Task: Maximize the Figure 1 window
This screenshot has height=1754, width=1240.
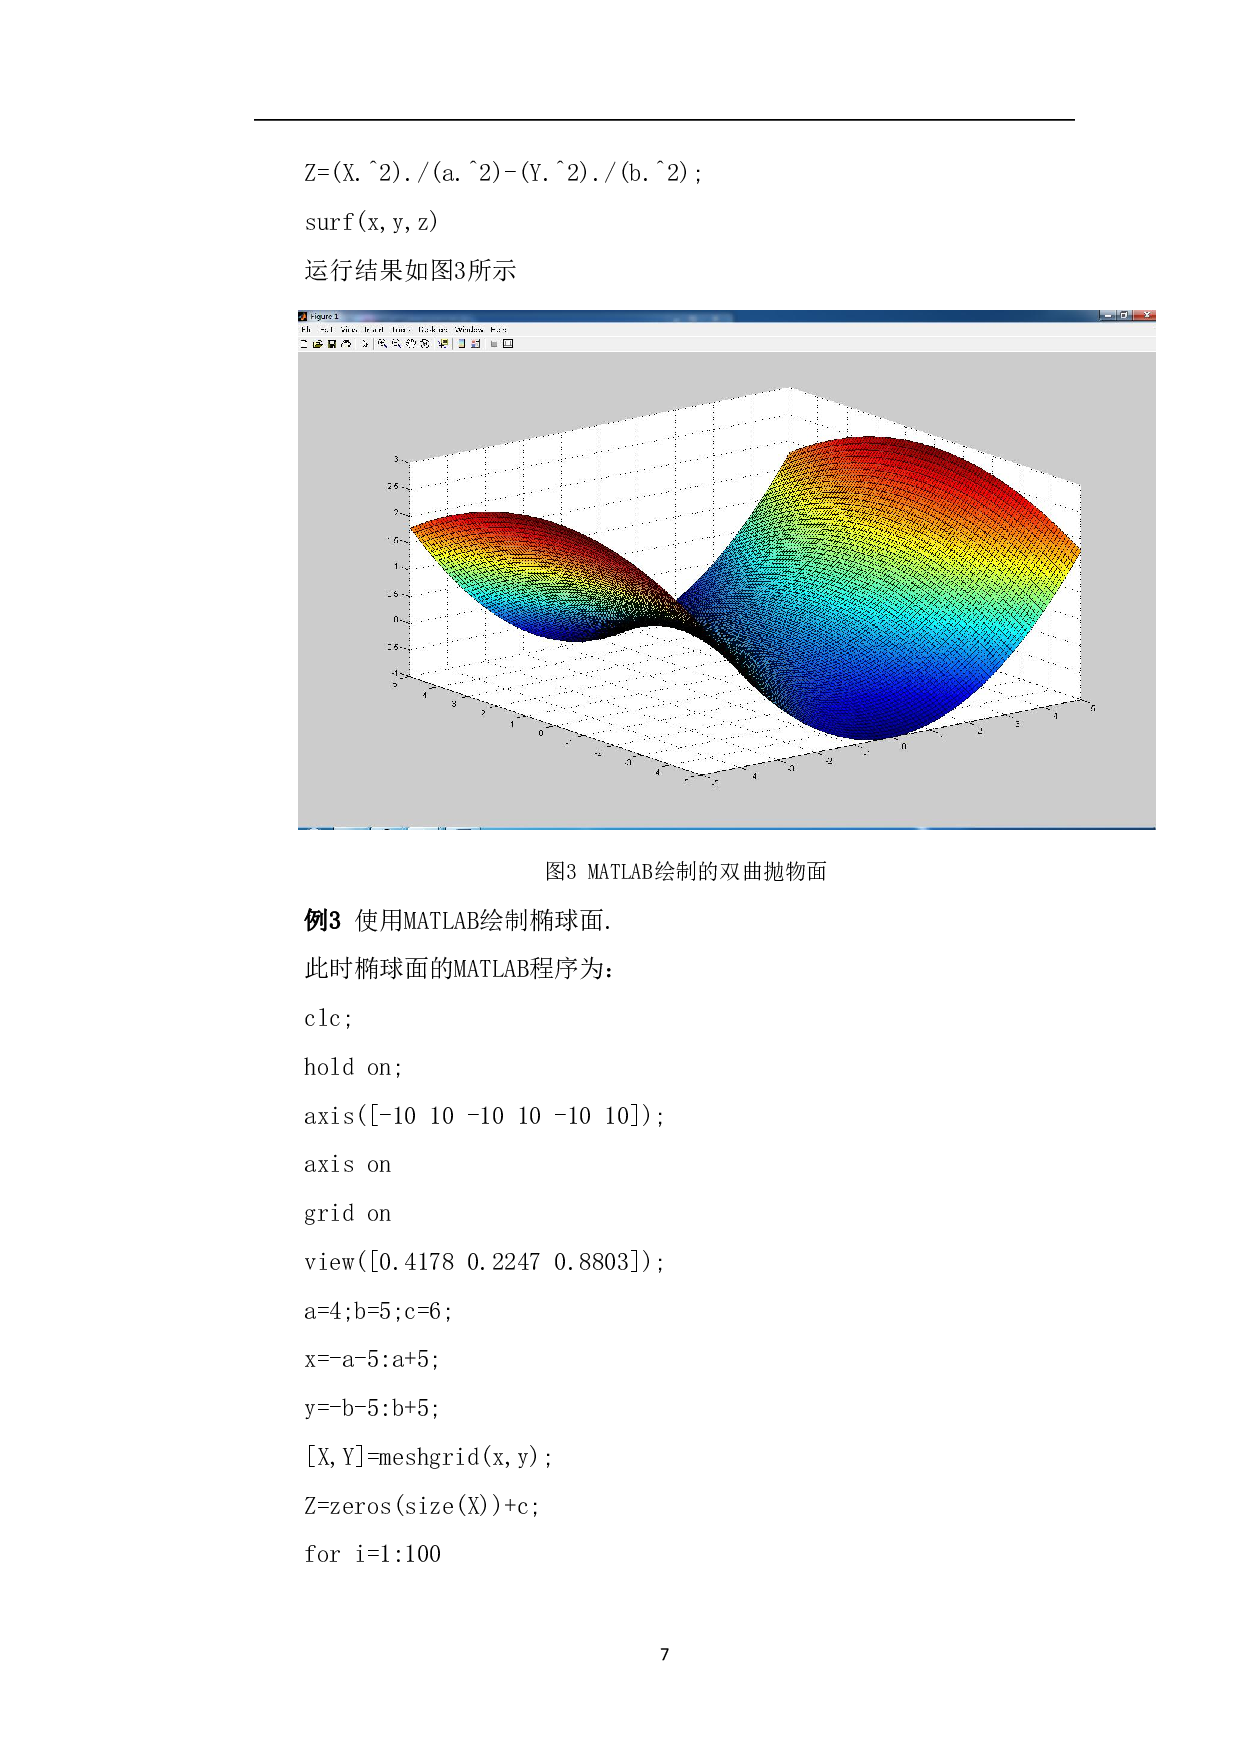Action: pyautogui.click(x=1125, y=316)
